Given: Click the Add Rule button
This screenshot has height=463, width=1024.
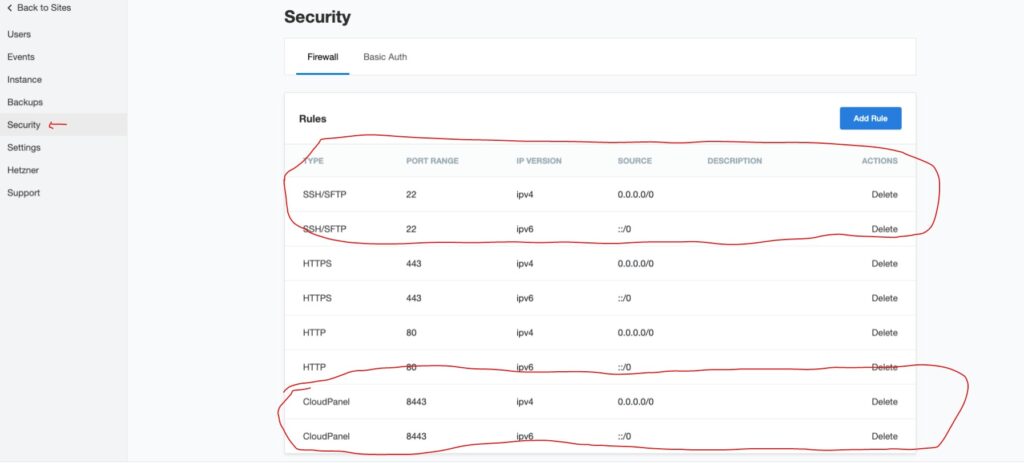Looking at the screenshot, I should pyautogui.click(x=870, y=118).
